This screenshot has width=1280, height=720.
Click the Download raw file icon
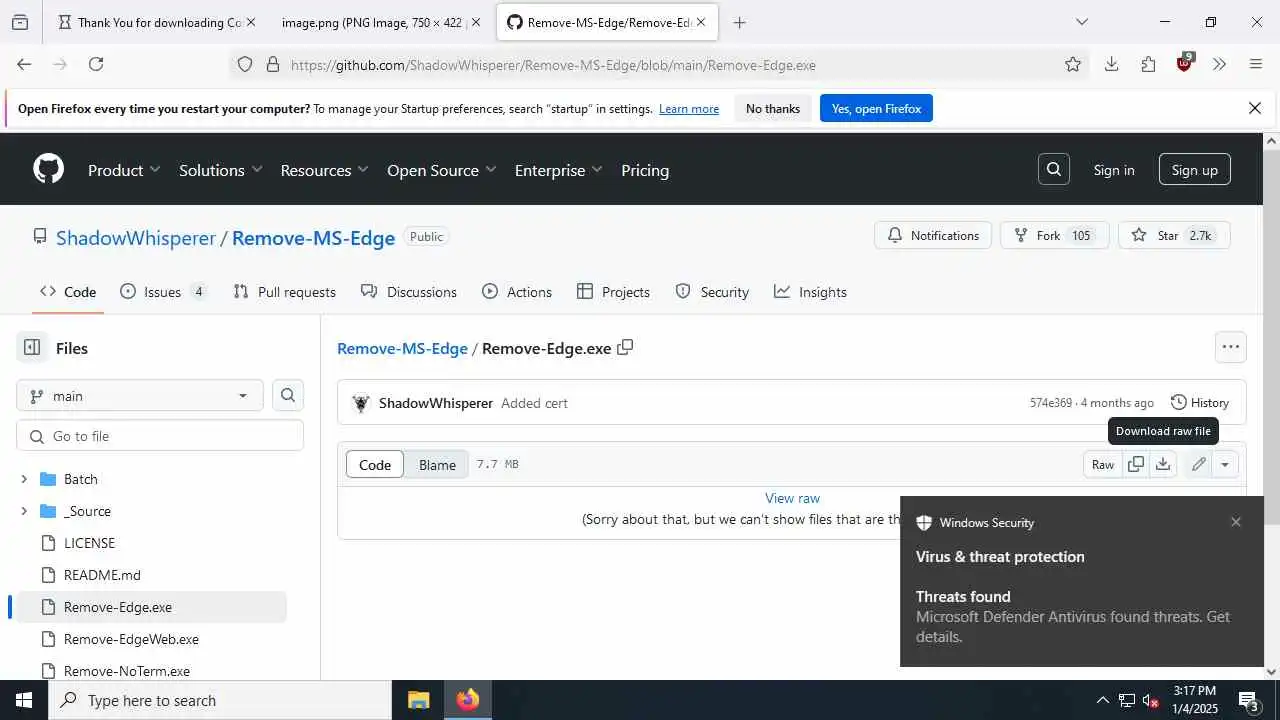pos(1162,464)
